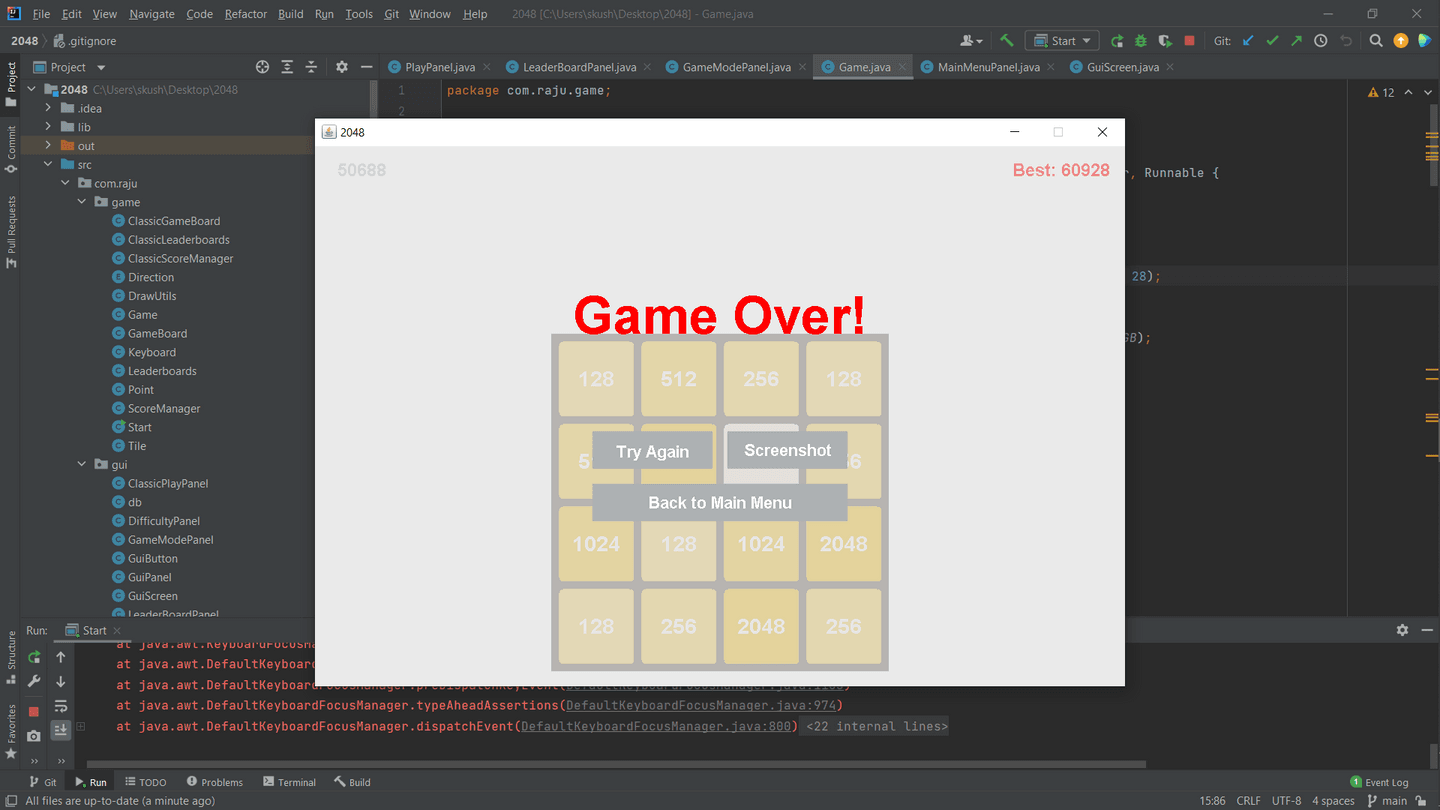This screenshot has width=1440, height=810.
Task: Click DefaultKeyboardFocusManager.java:974 link in console
Action: pyautogui.click(x=703, y=706)
